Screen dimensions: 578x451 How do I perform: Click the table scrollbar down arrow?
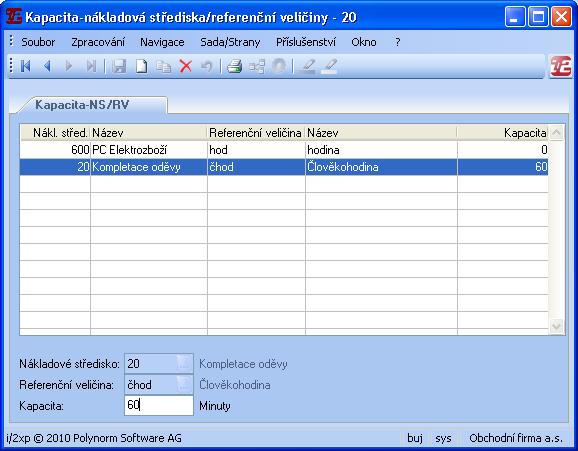[x=556, y=326]
